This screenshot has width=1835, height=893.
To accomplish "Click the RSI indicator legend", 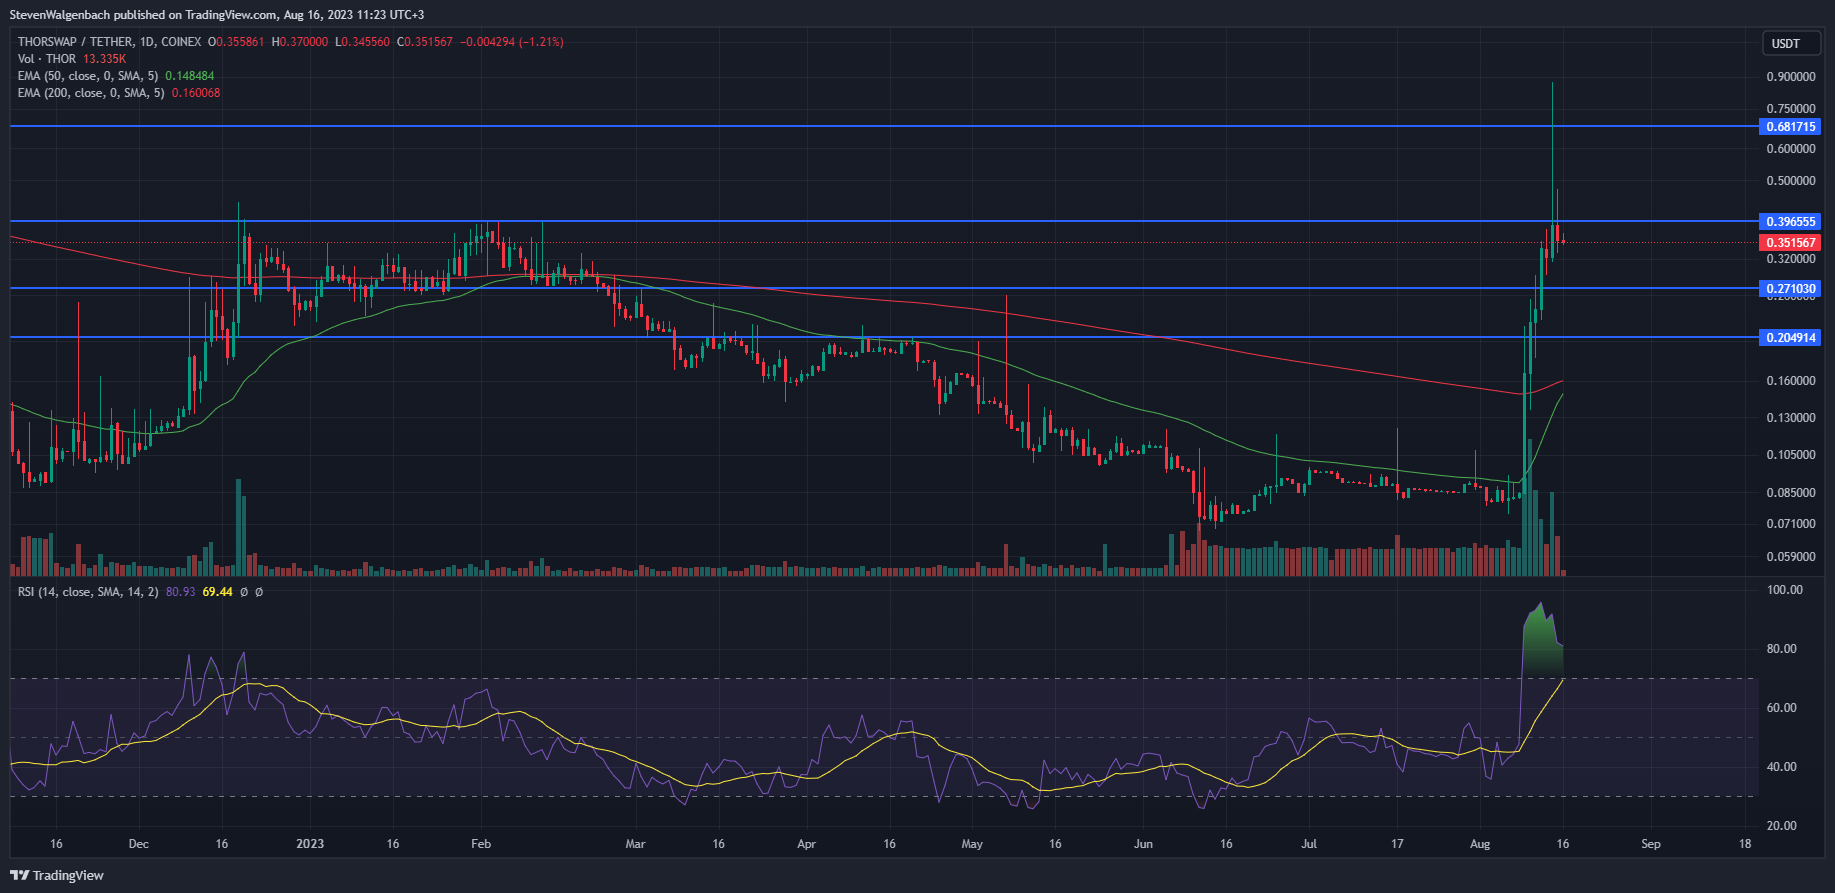I will pyautogui.click(x=87, y=592).
